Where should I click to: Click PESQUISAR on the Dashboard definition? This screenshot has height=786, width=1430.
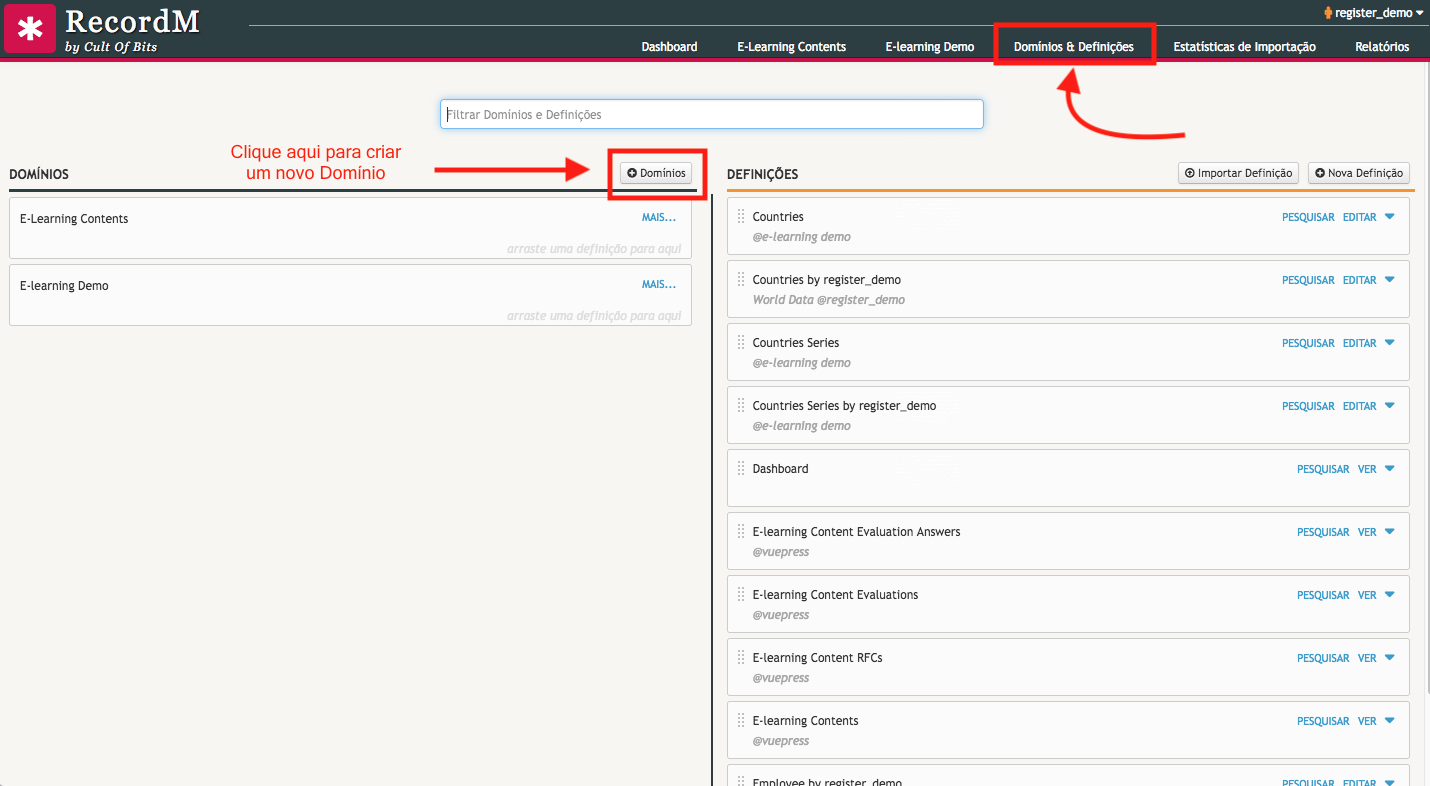pyautogui.click(x=1323, y=469)
